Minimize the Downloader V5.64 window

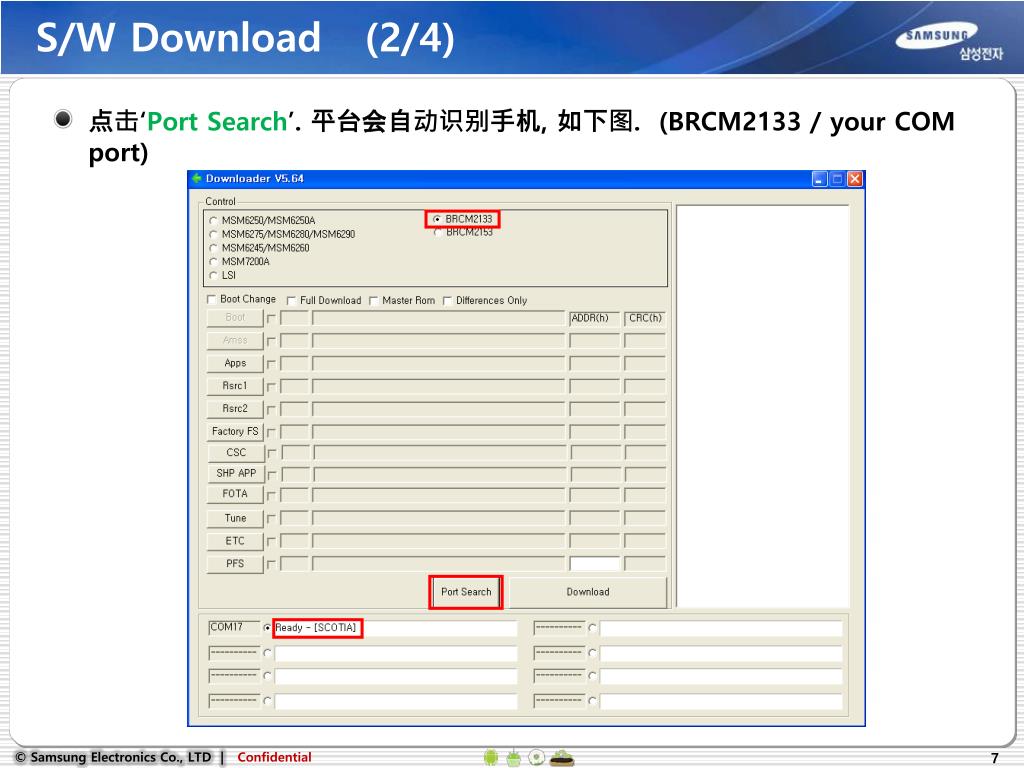pyautogui.click(x=820, y=179)
